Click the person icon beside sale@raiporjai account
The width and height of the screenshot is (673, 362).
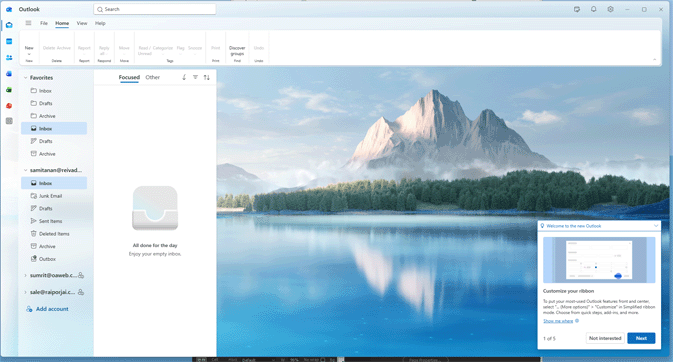pyautogui.click(x=81, y=292)
